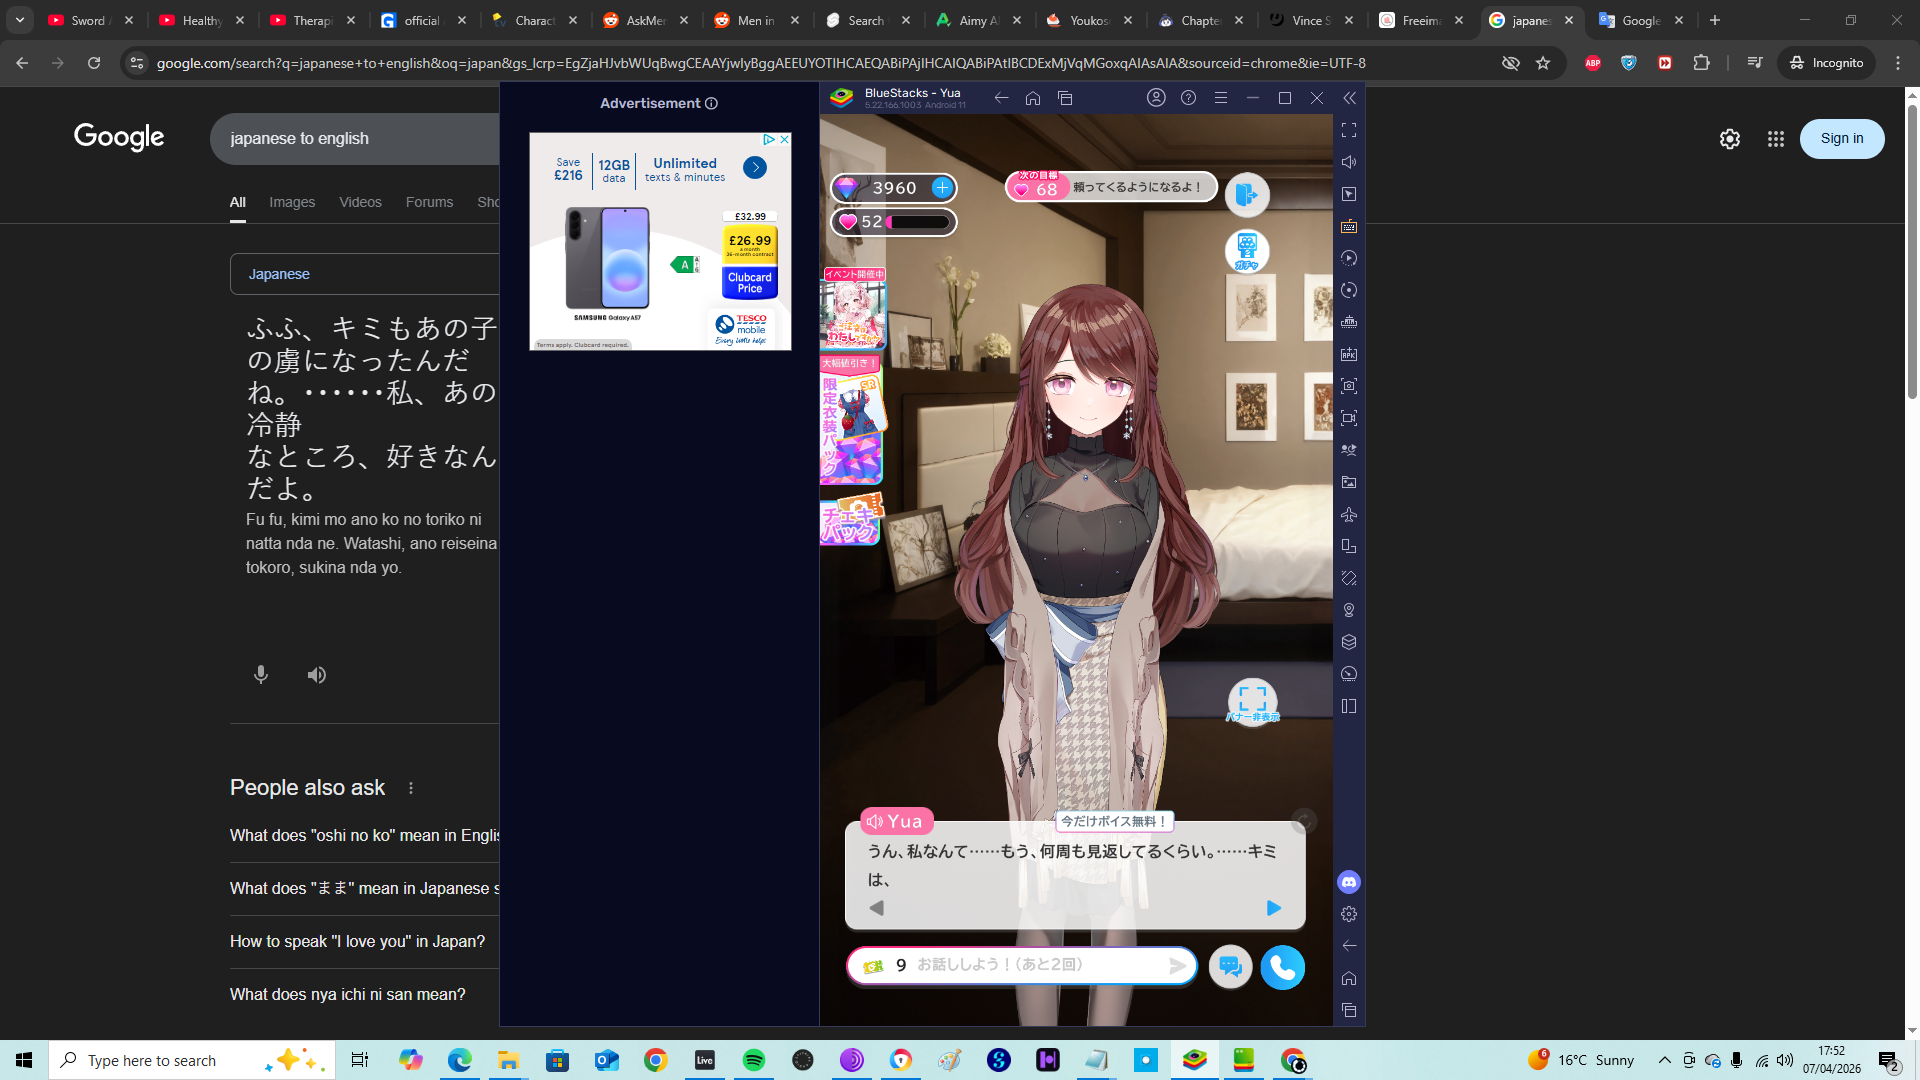Open Windows Start menu

pyautogui.click(x=24, y=1060)
